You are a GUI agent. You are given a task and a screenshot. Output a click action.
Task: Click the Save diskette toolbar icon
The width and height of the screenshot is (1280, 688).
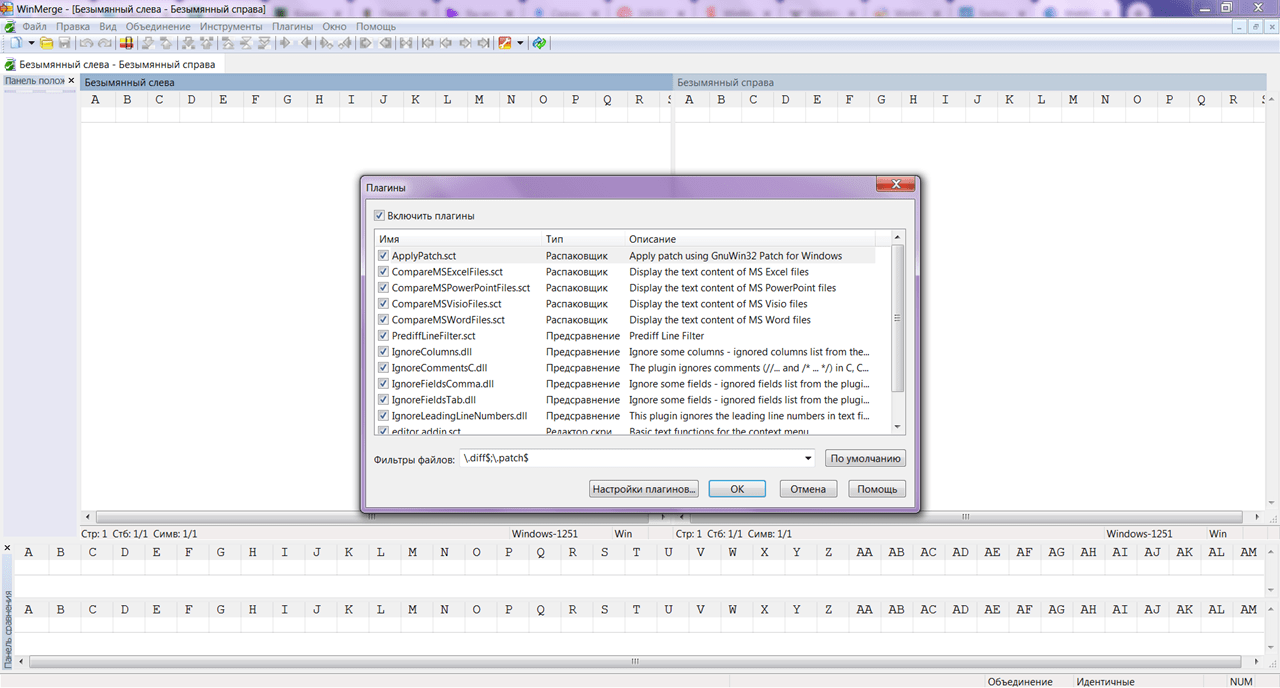[x=64, y=43]
